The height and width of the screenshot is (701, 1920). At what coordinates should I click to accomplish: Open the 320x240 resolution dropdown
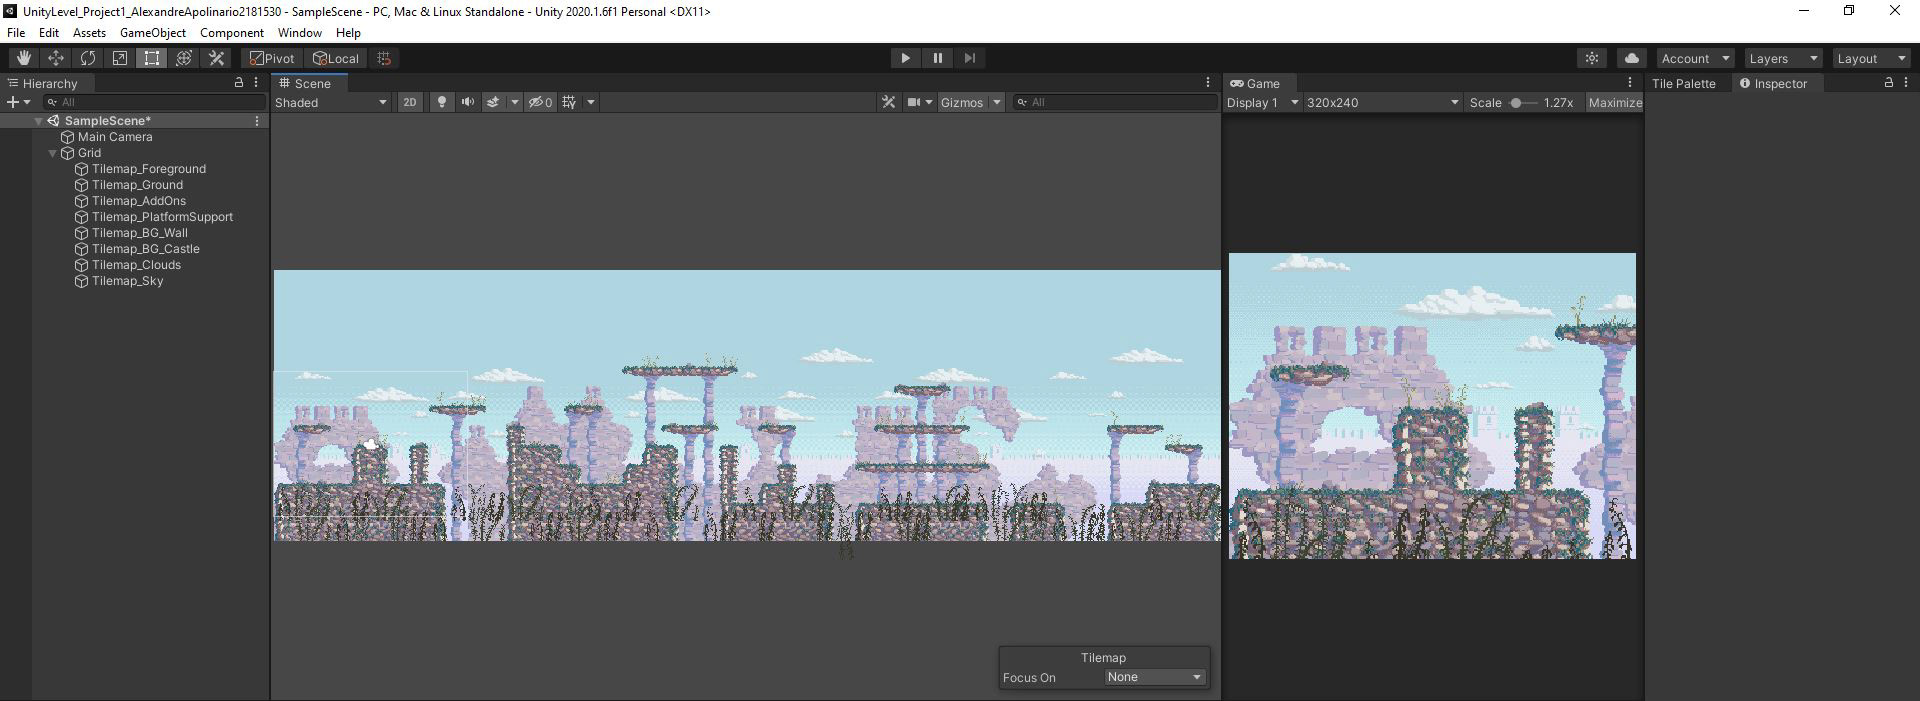point(1382,102)
